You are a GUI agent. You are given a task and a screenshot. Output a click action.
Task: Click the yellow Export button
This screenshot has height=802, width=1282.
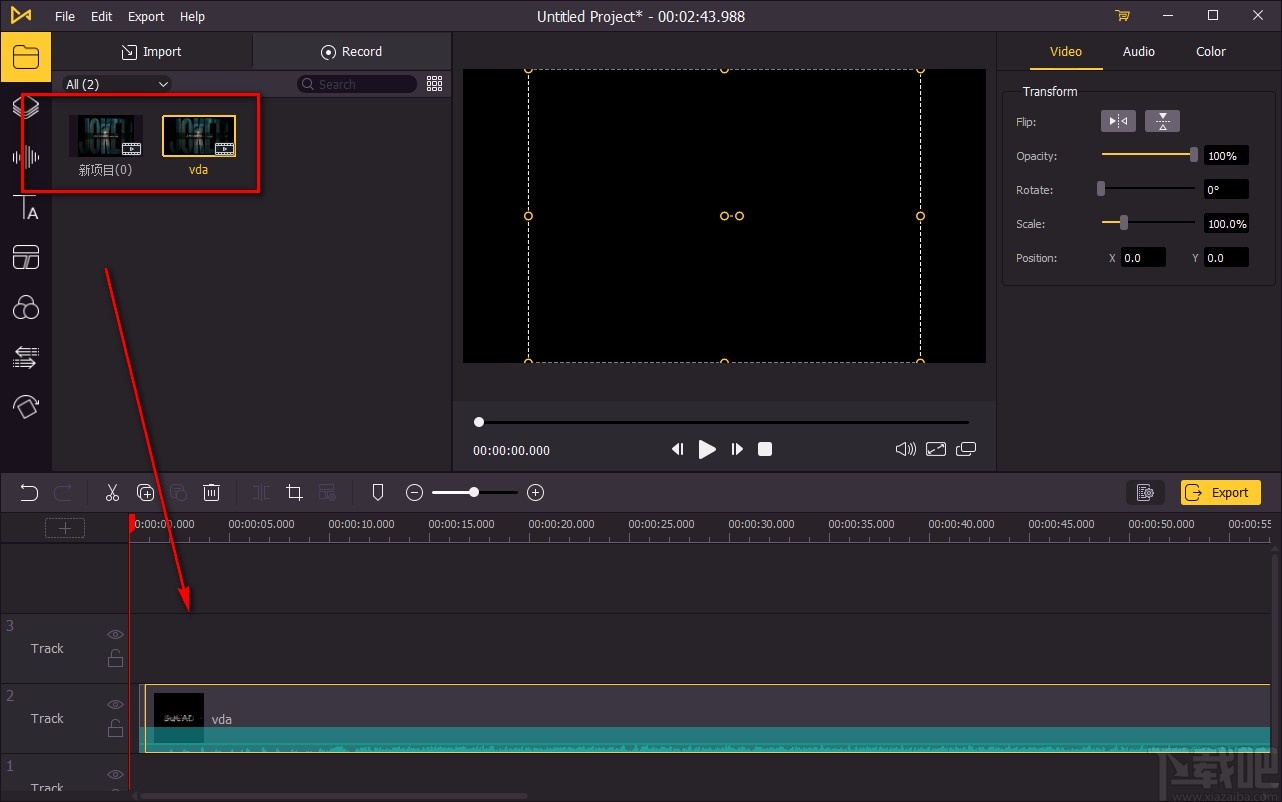pyautogui.click(x=1220, y=492)
